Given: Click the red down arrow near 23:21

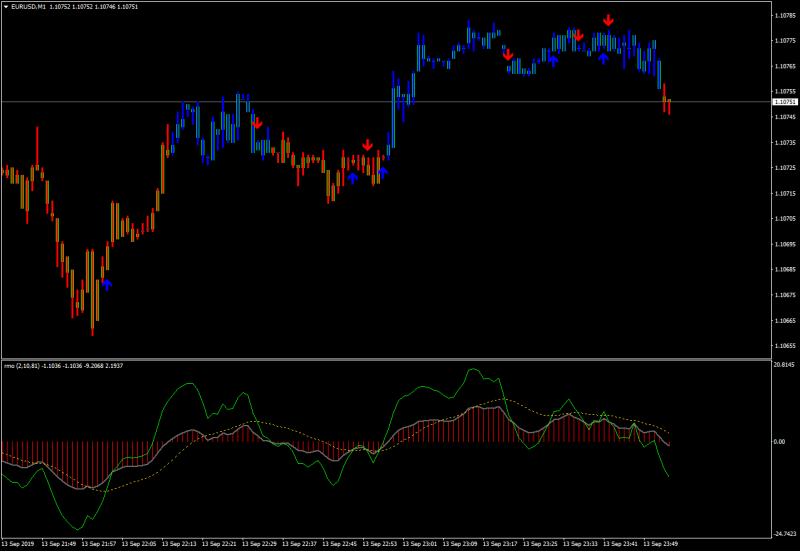Looking at the screenshot, I should pyautogui.click(x=508, y=55).
